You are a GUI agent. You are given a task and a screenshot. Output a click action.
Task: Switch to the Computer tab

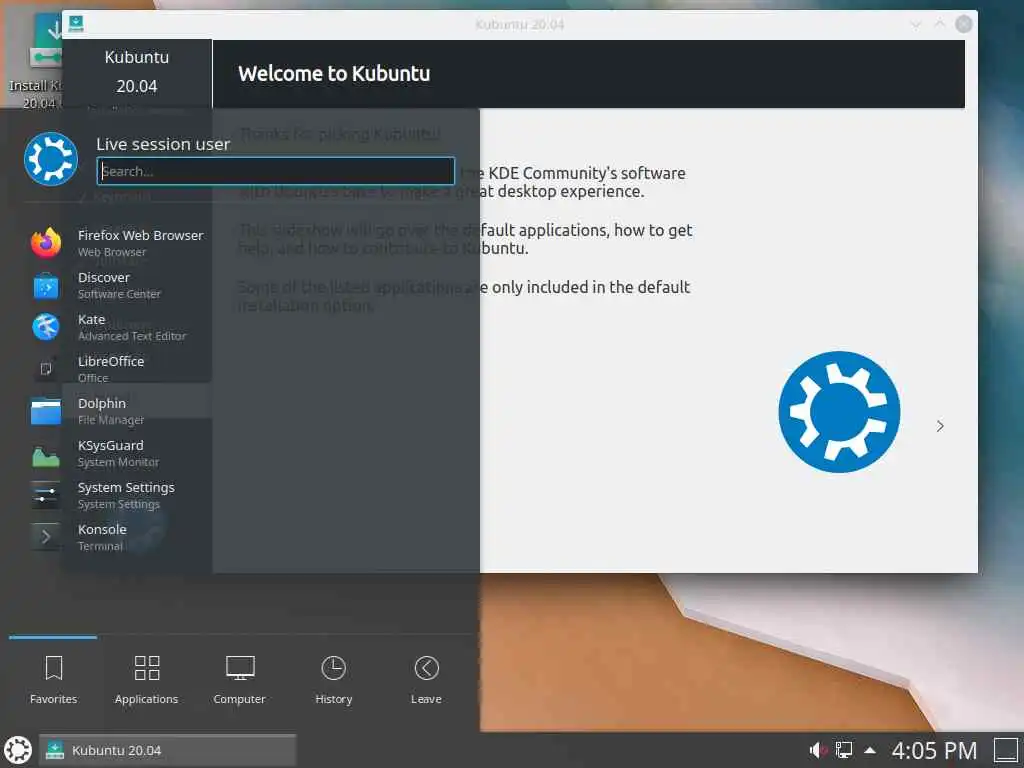coord(240,680)
